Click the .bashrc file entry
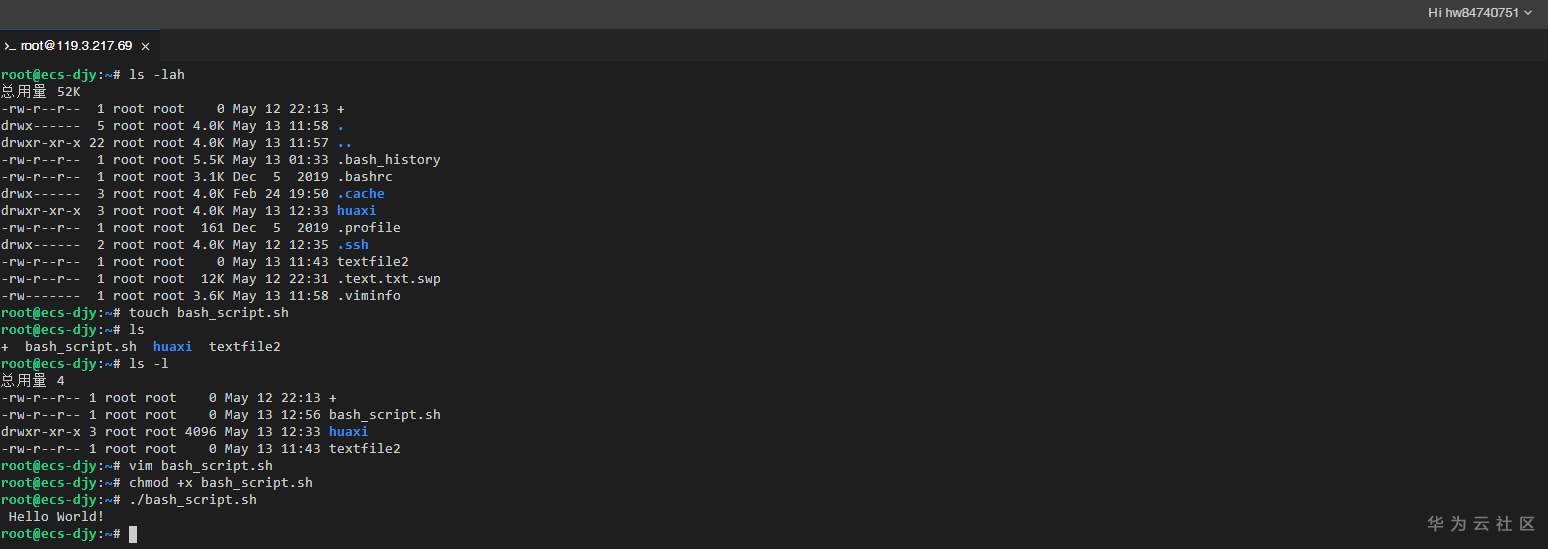The width and height of the screenshot is (1548, 549). coord(365,177)
